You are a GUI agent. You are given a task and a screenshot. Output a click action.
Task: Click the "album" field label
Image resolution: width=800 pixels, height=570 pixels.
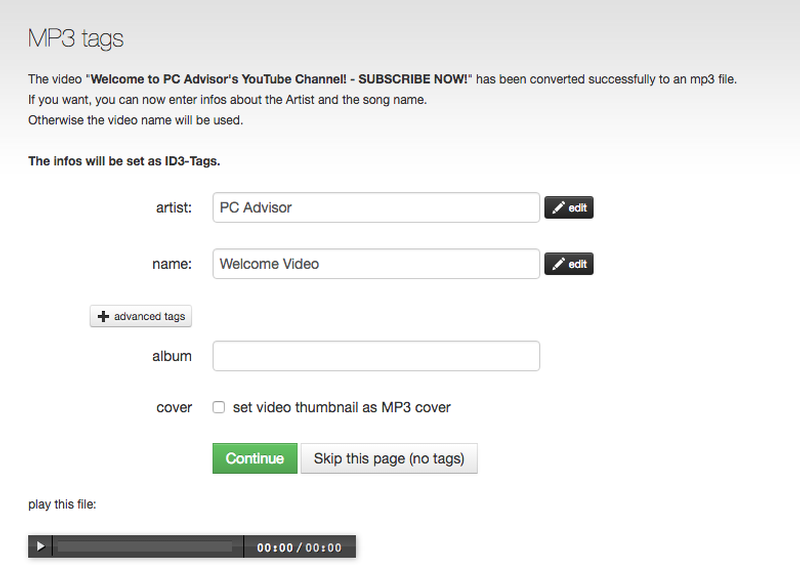click(x=171, y=356)
